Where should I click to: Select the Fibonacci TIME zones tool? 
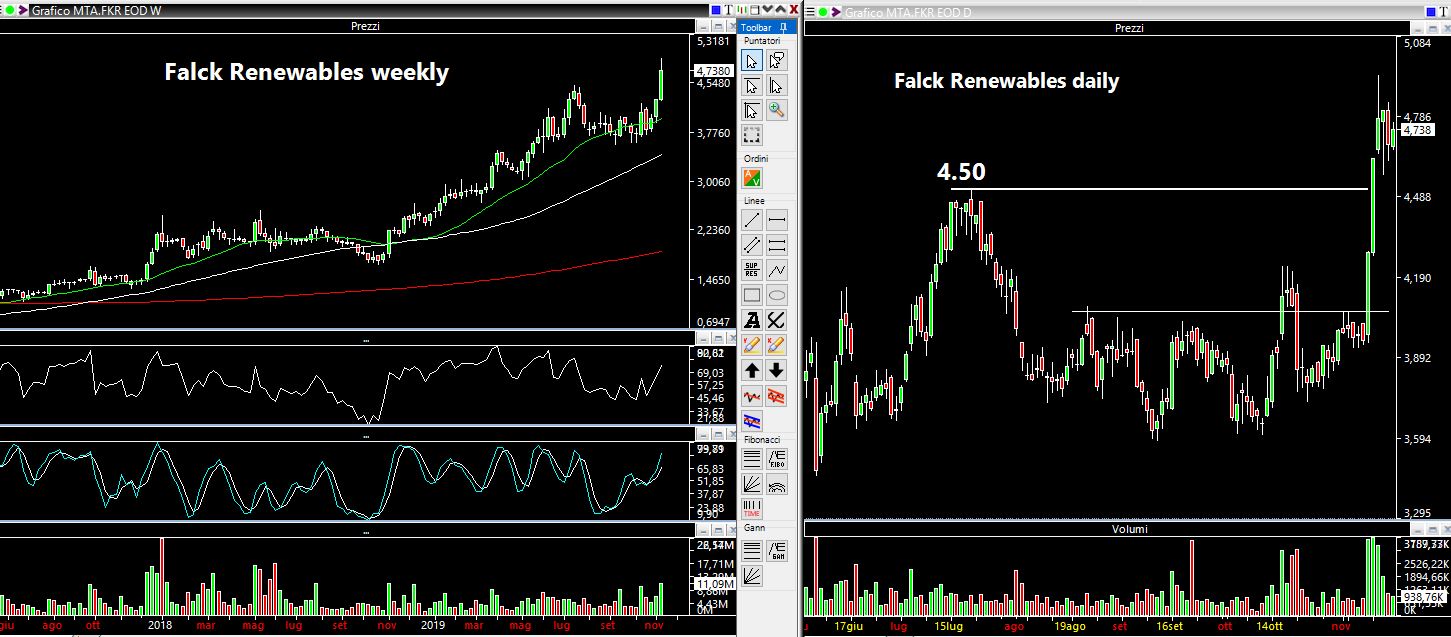coord(752,508)
